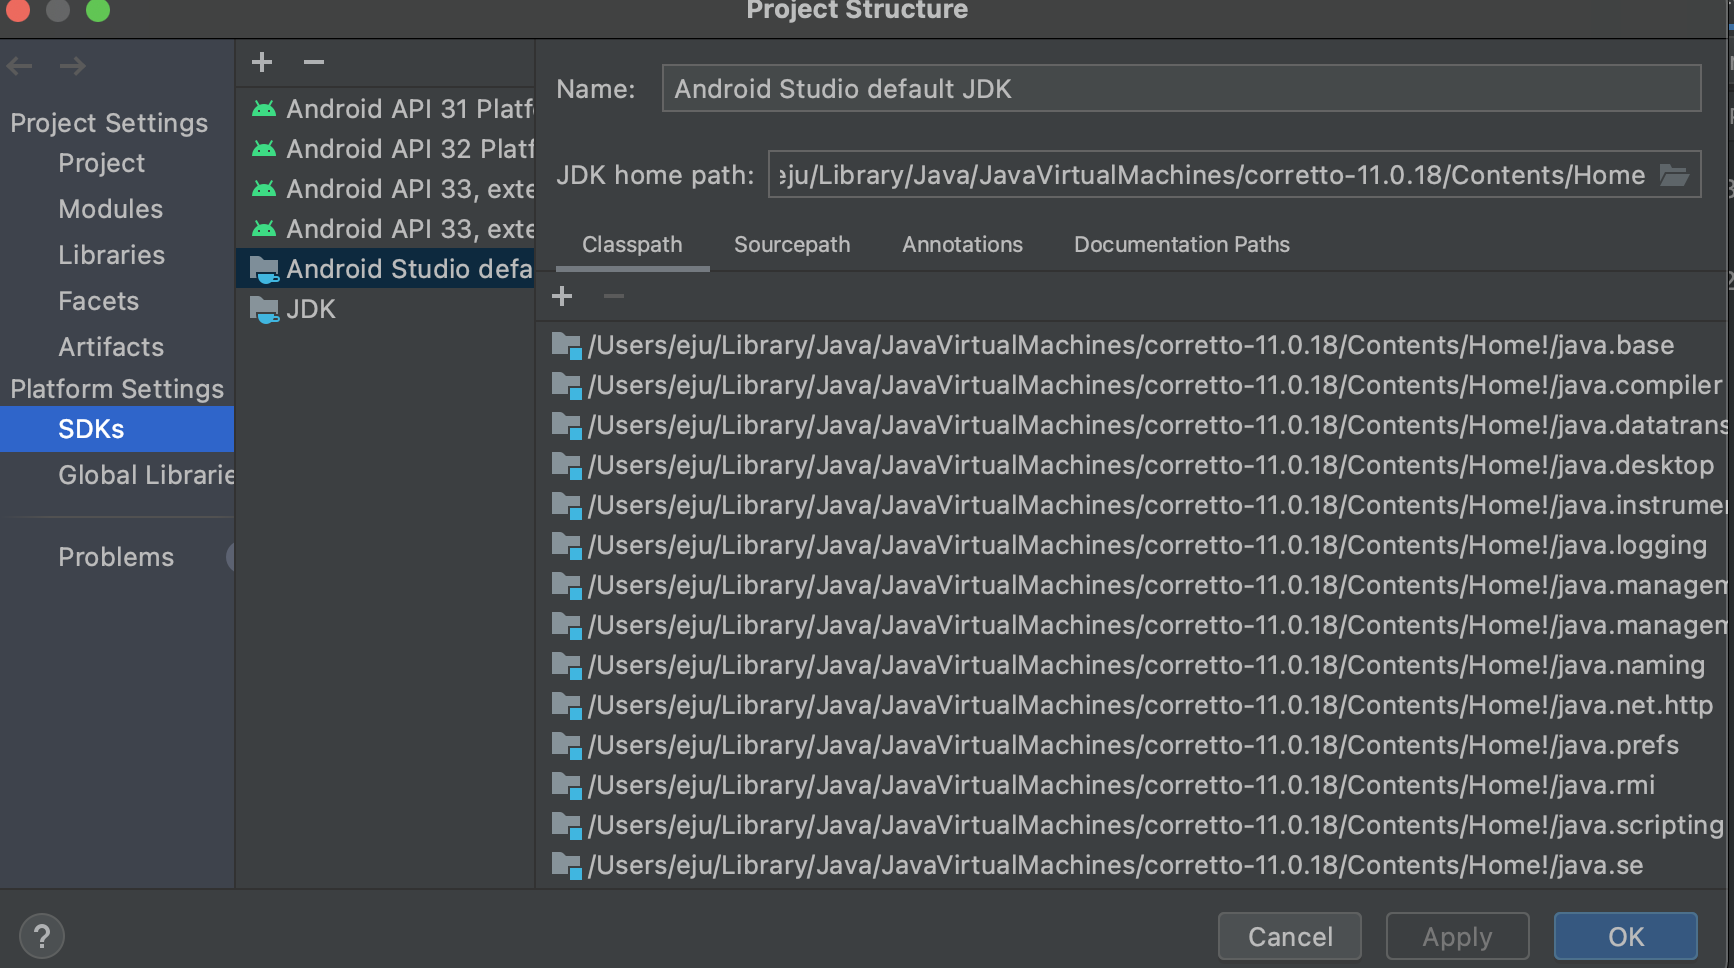
Task: Select the java.rmi classpath path text
Action: coord(1121,785)
